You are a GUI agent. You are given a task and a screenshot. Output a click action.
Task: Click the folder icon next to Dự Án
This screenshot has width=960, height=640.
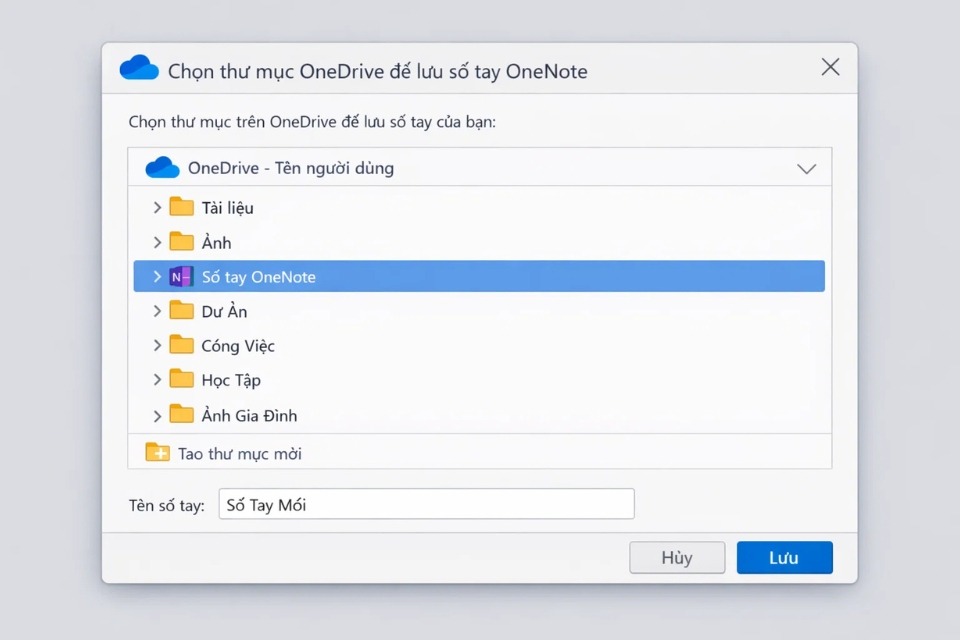(x=183, y=311)
